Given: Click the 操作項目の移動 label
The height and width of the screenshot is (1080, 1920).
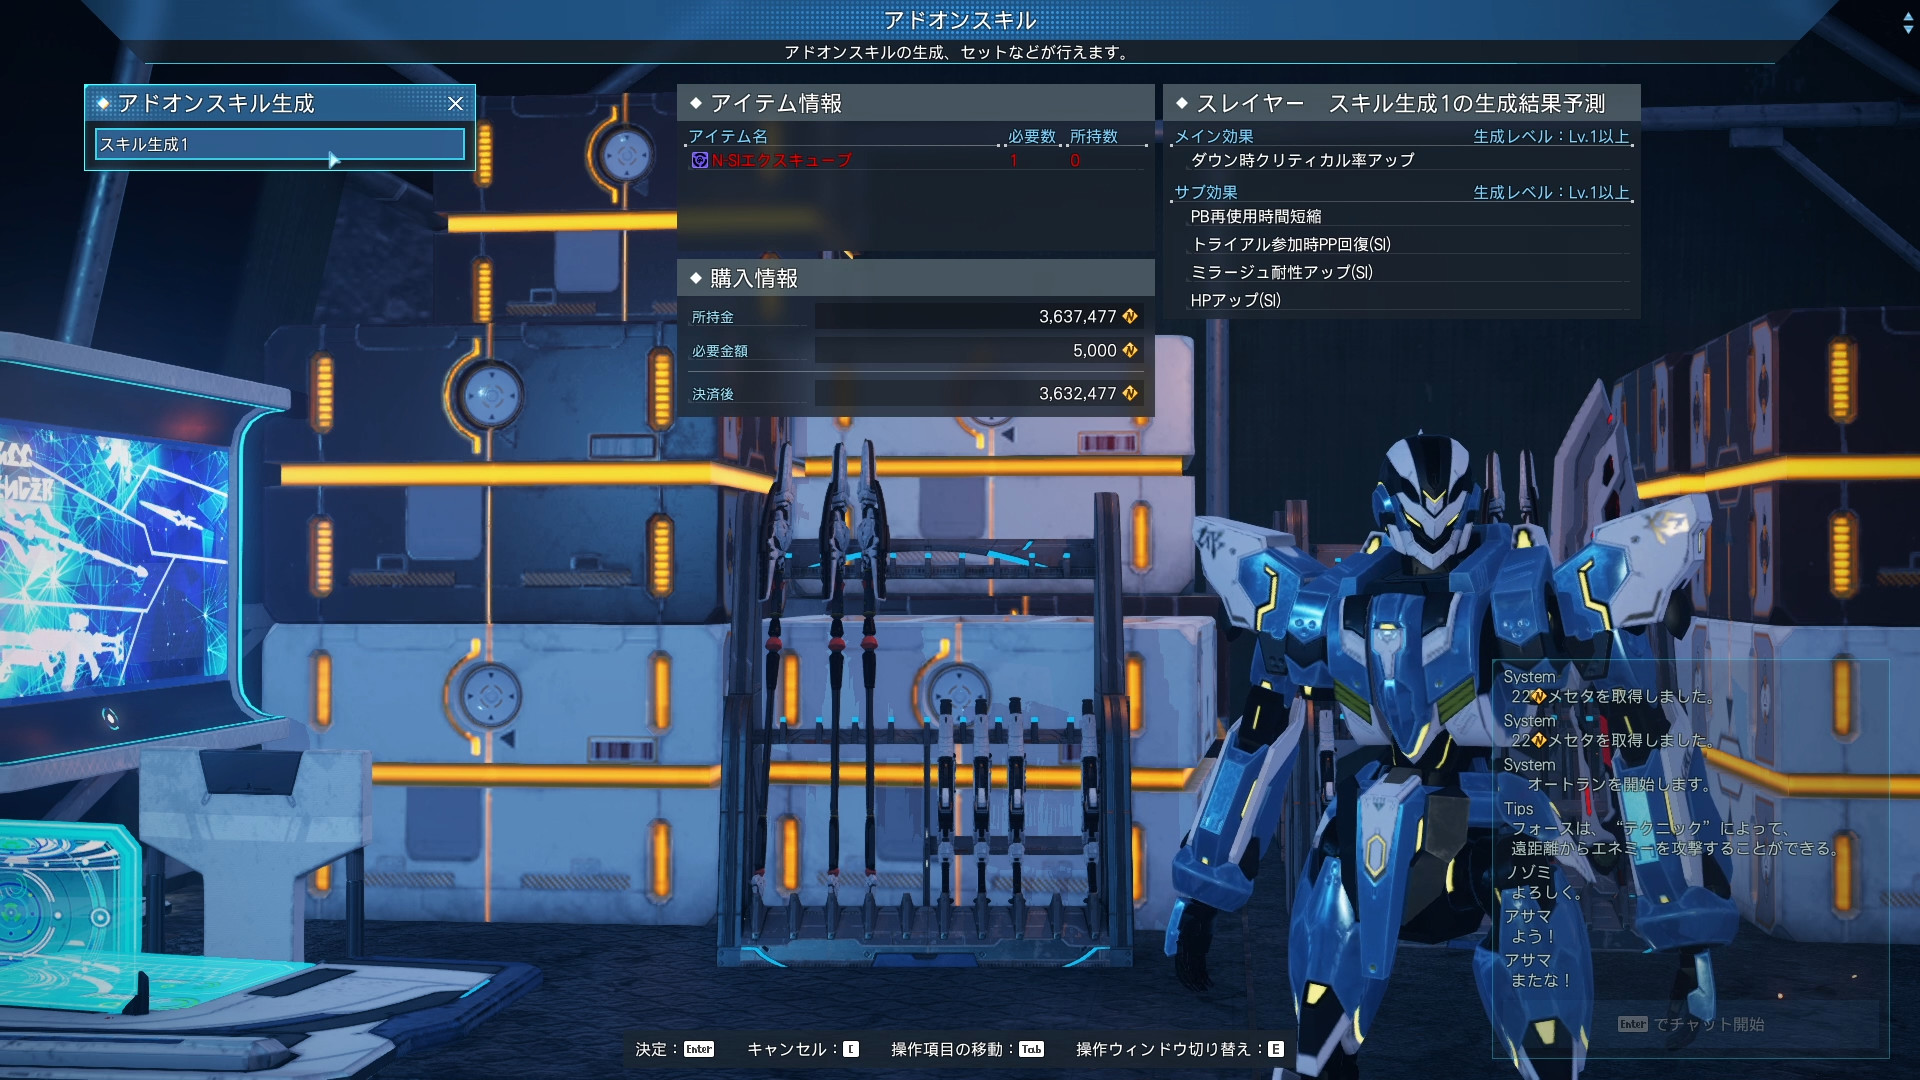Looking at the screenshot, I should click(x=947, y=1049).
